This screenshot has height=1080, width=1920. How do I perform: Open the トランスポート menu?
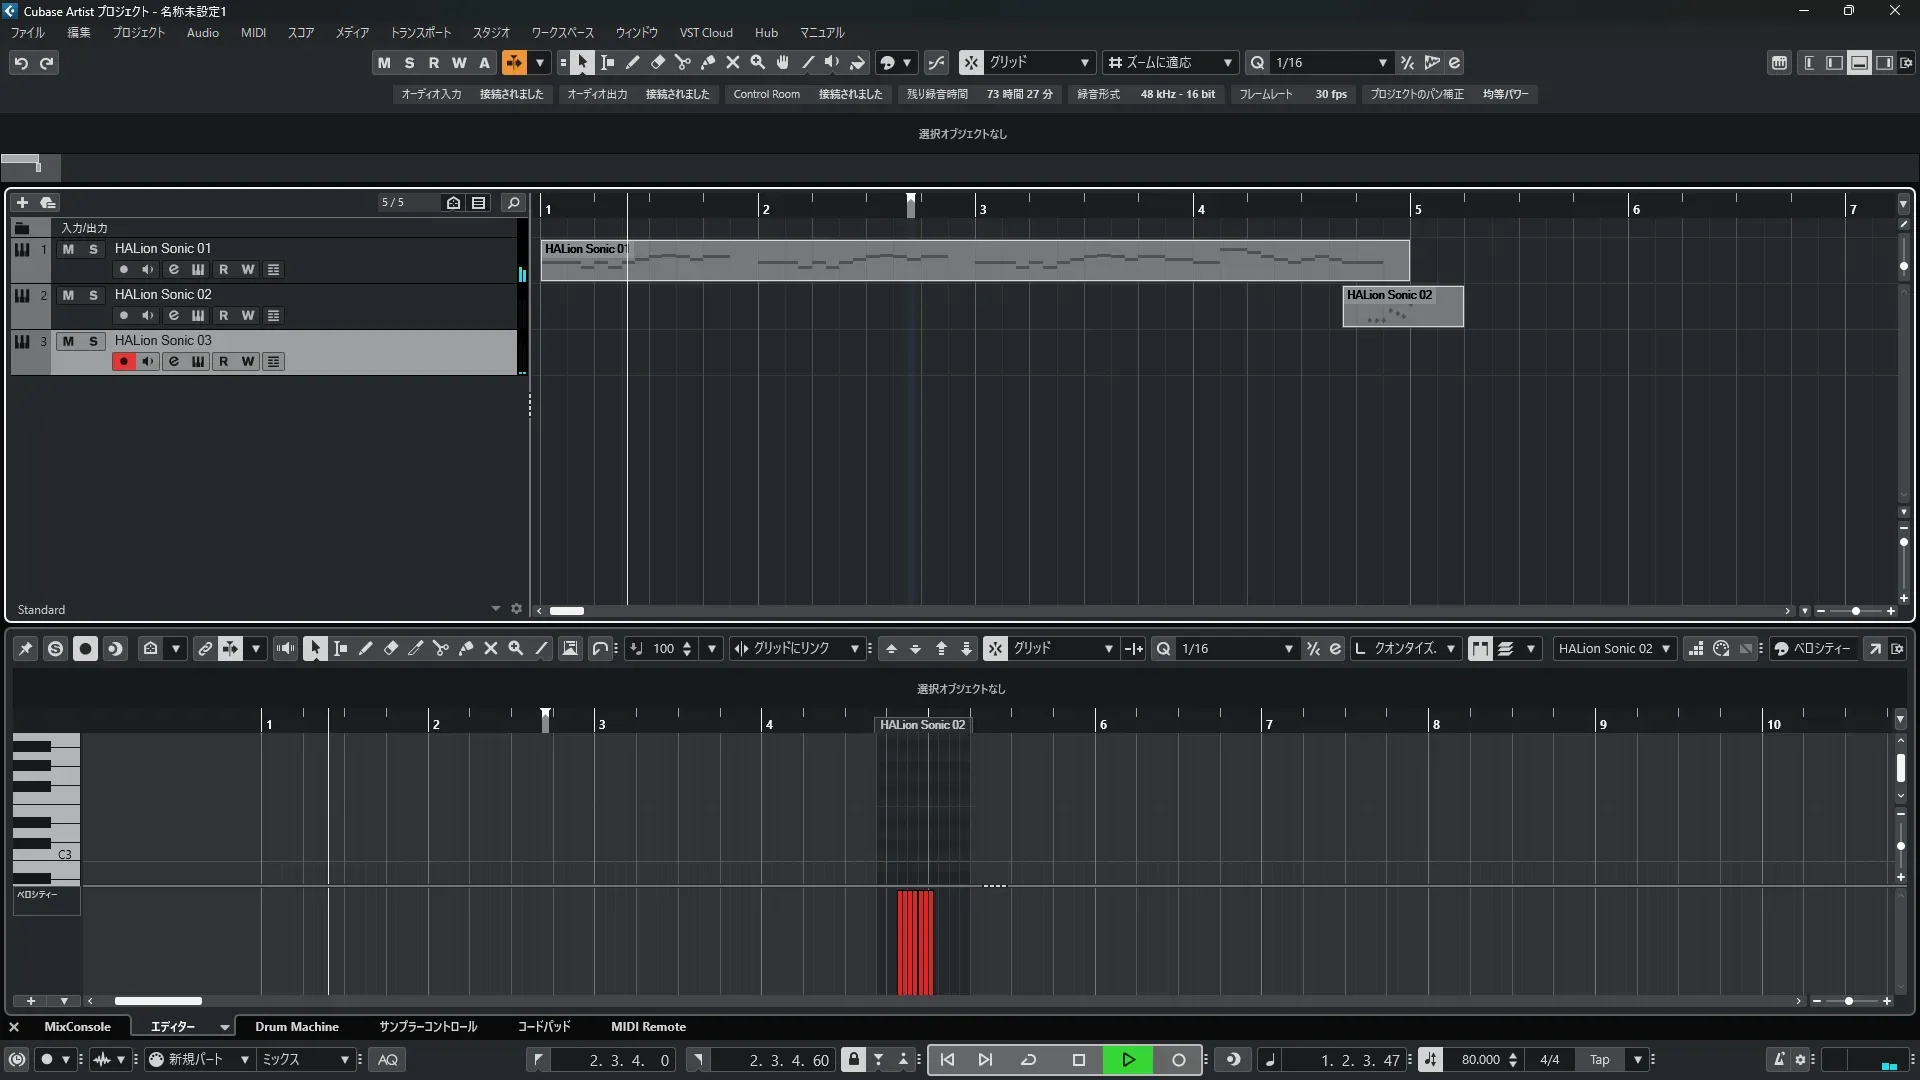coord(420,33)
